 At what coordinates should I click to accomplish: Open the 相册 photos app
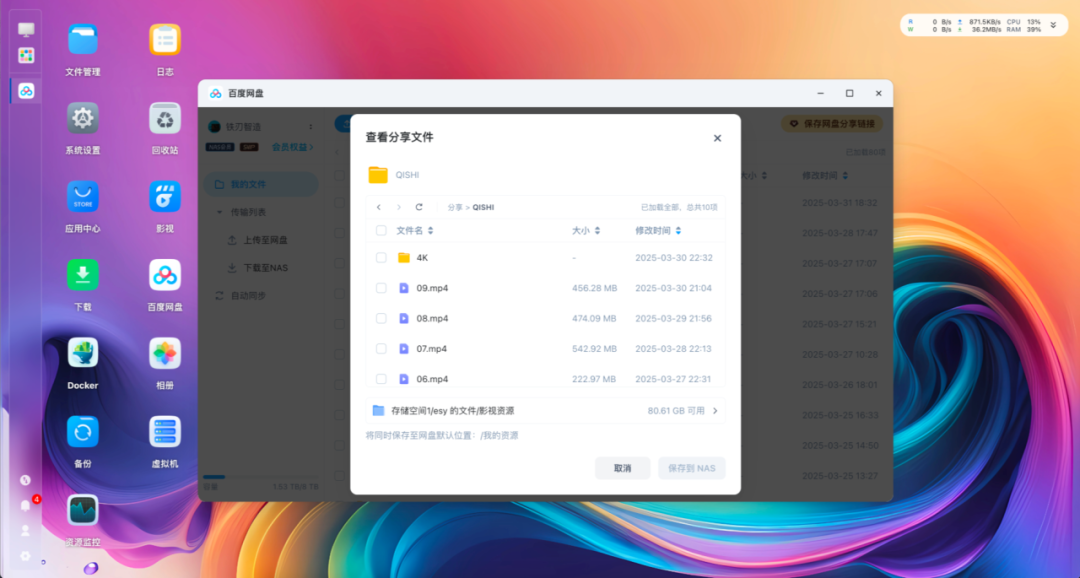[x=165, y=353]
